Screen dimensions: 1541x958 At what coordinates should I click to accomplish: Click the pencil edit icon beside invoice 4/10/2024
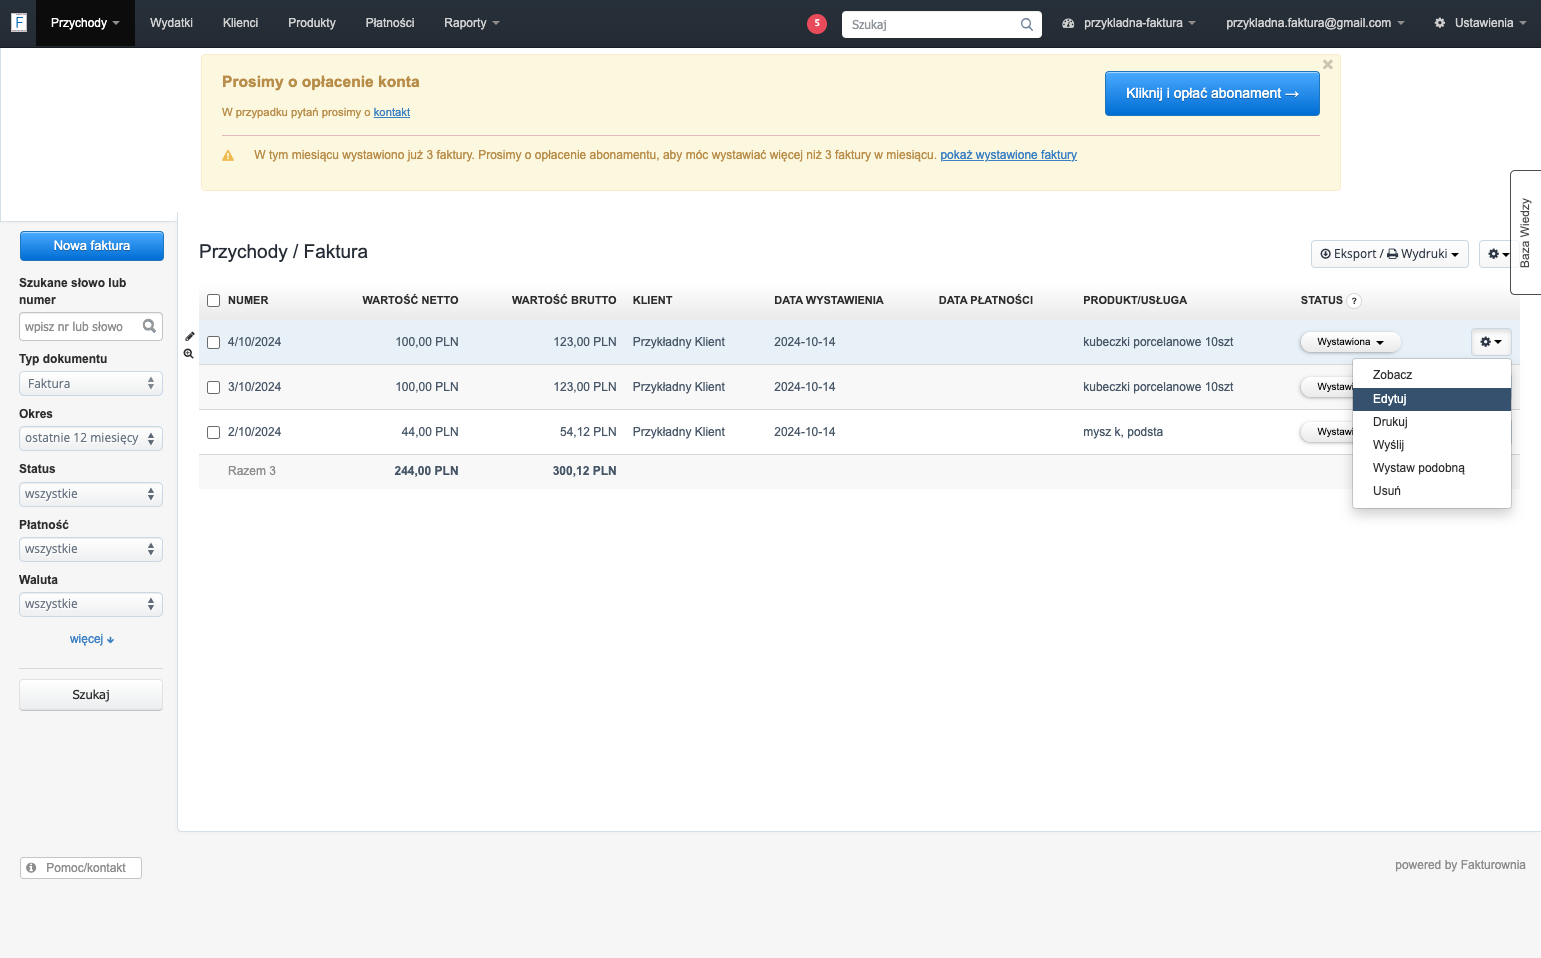point(190,336)
